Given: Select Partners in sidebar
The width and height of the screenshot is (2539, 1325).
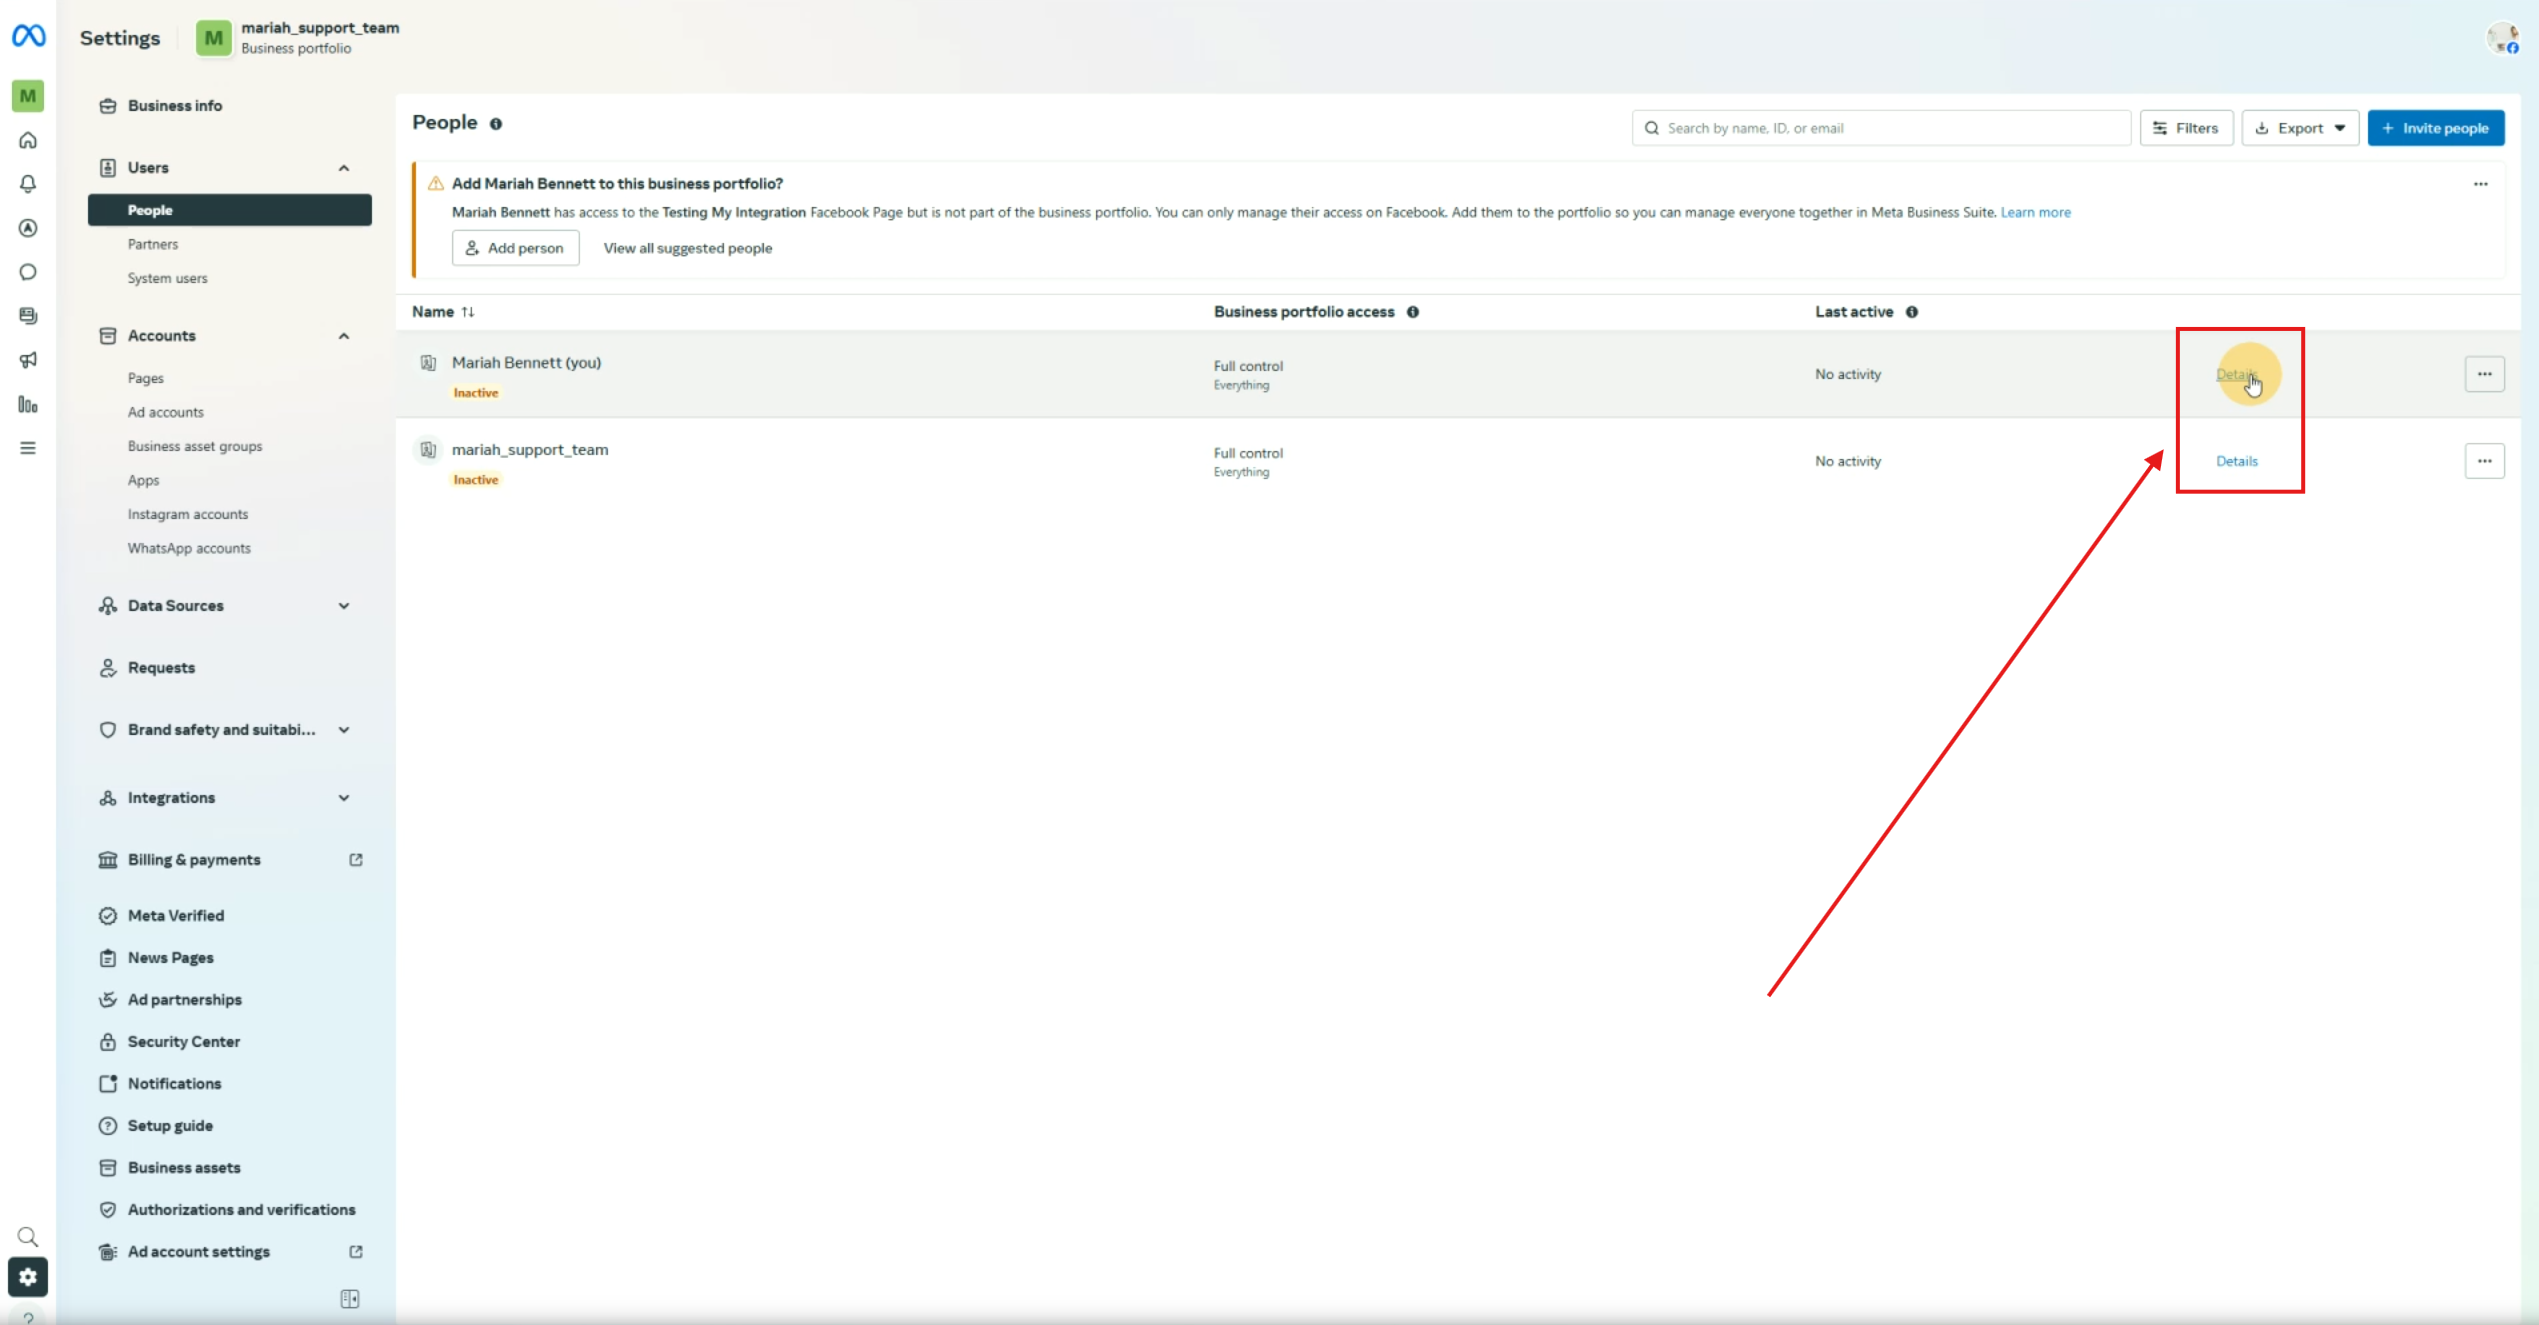Looking at the screenshot, I should [153, 244].
